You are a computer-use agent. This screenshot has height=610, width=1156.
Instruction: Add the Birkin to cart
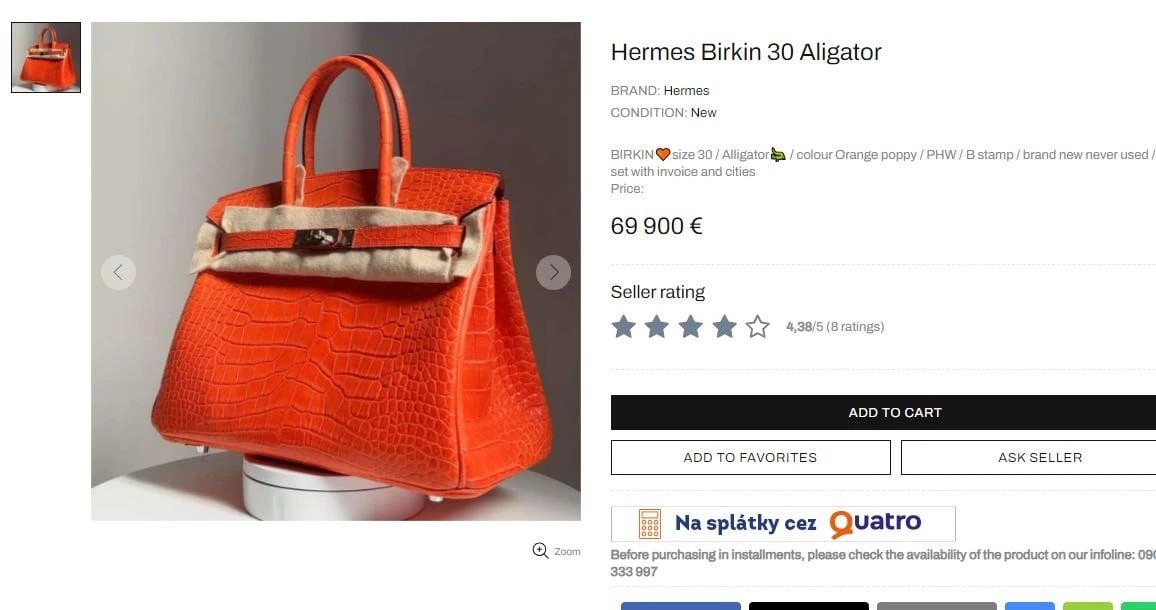pos(883,412)
